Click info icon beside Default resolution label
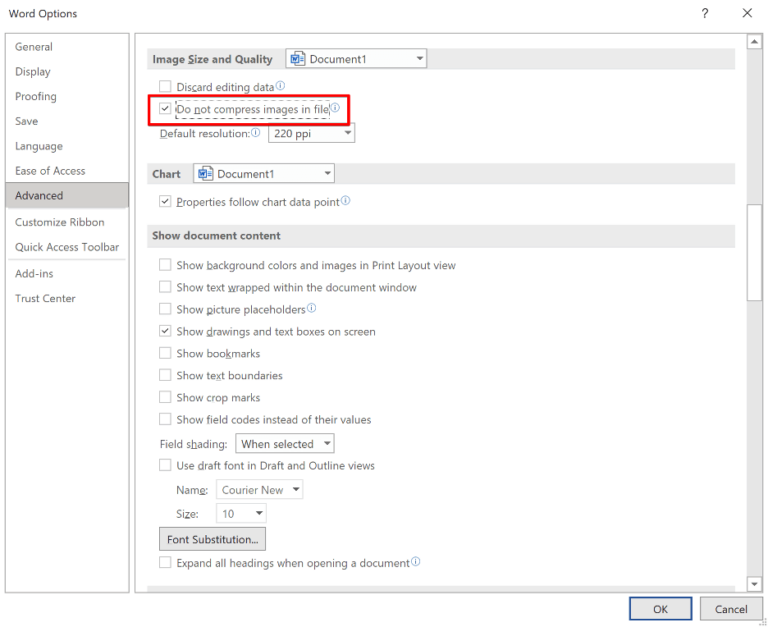Screen dimensions: 768x627 click(x=256, y=132)
